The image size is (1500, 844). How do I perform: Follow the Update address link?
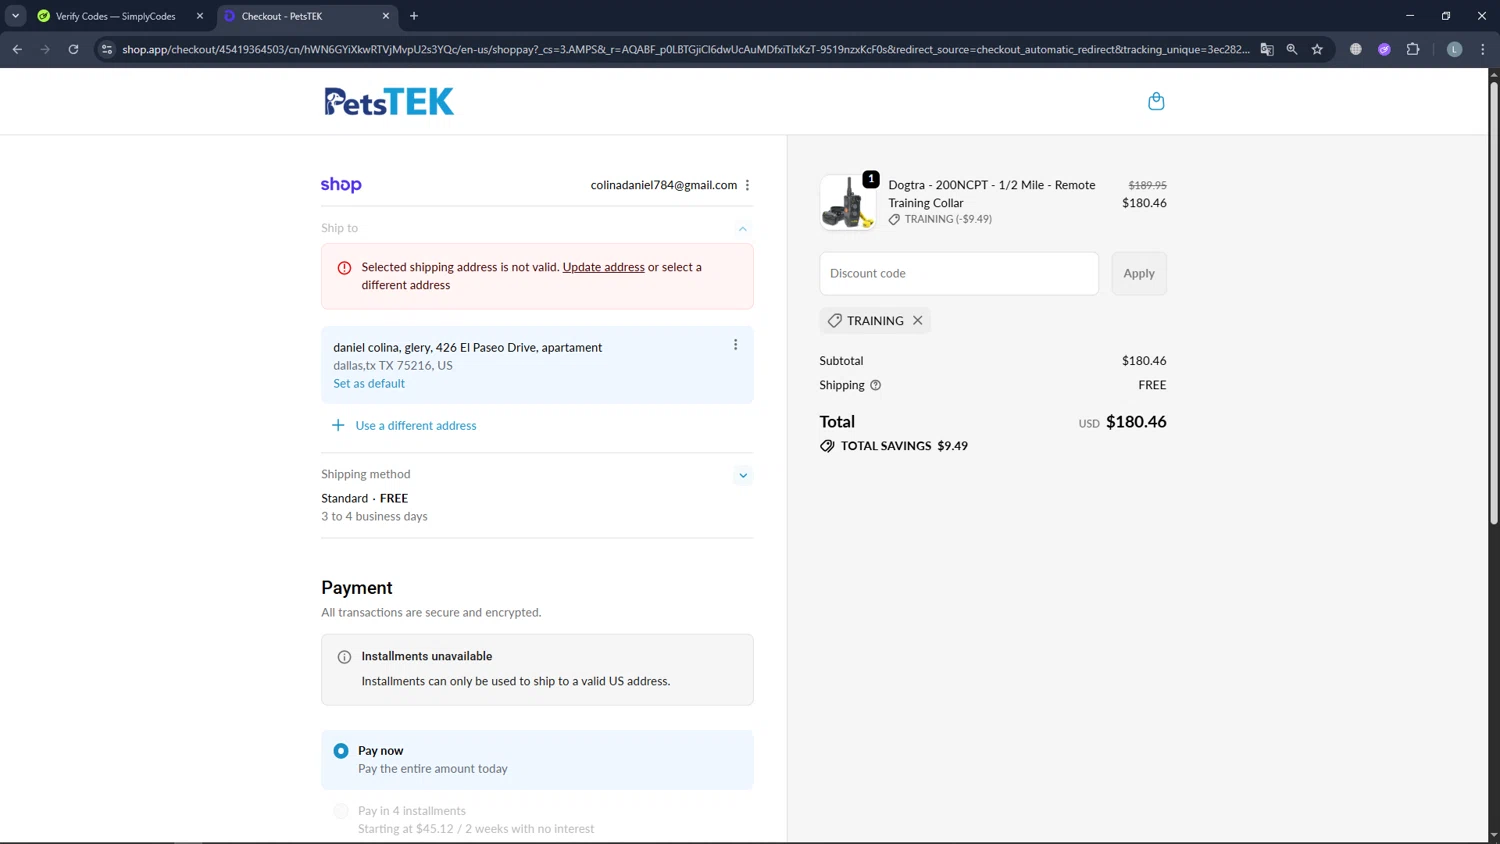tap(603, 267)
